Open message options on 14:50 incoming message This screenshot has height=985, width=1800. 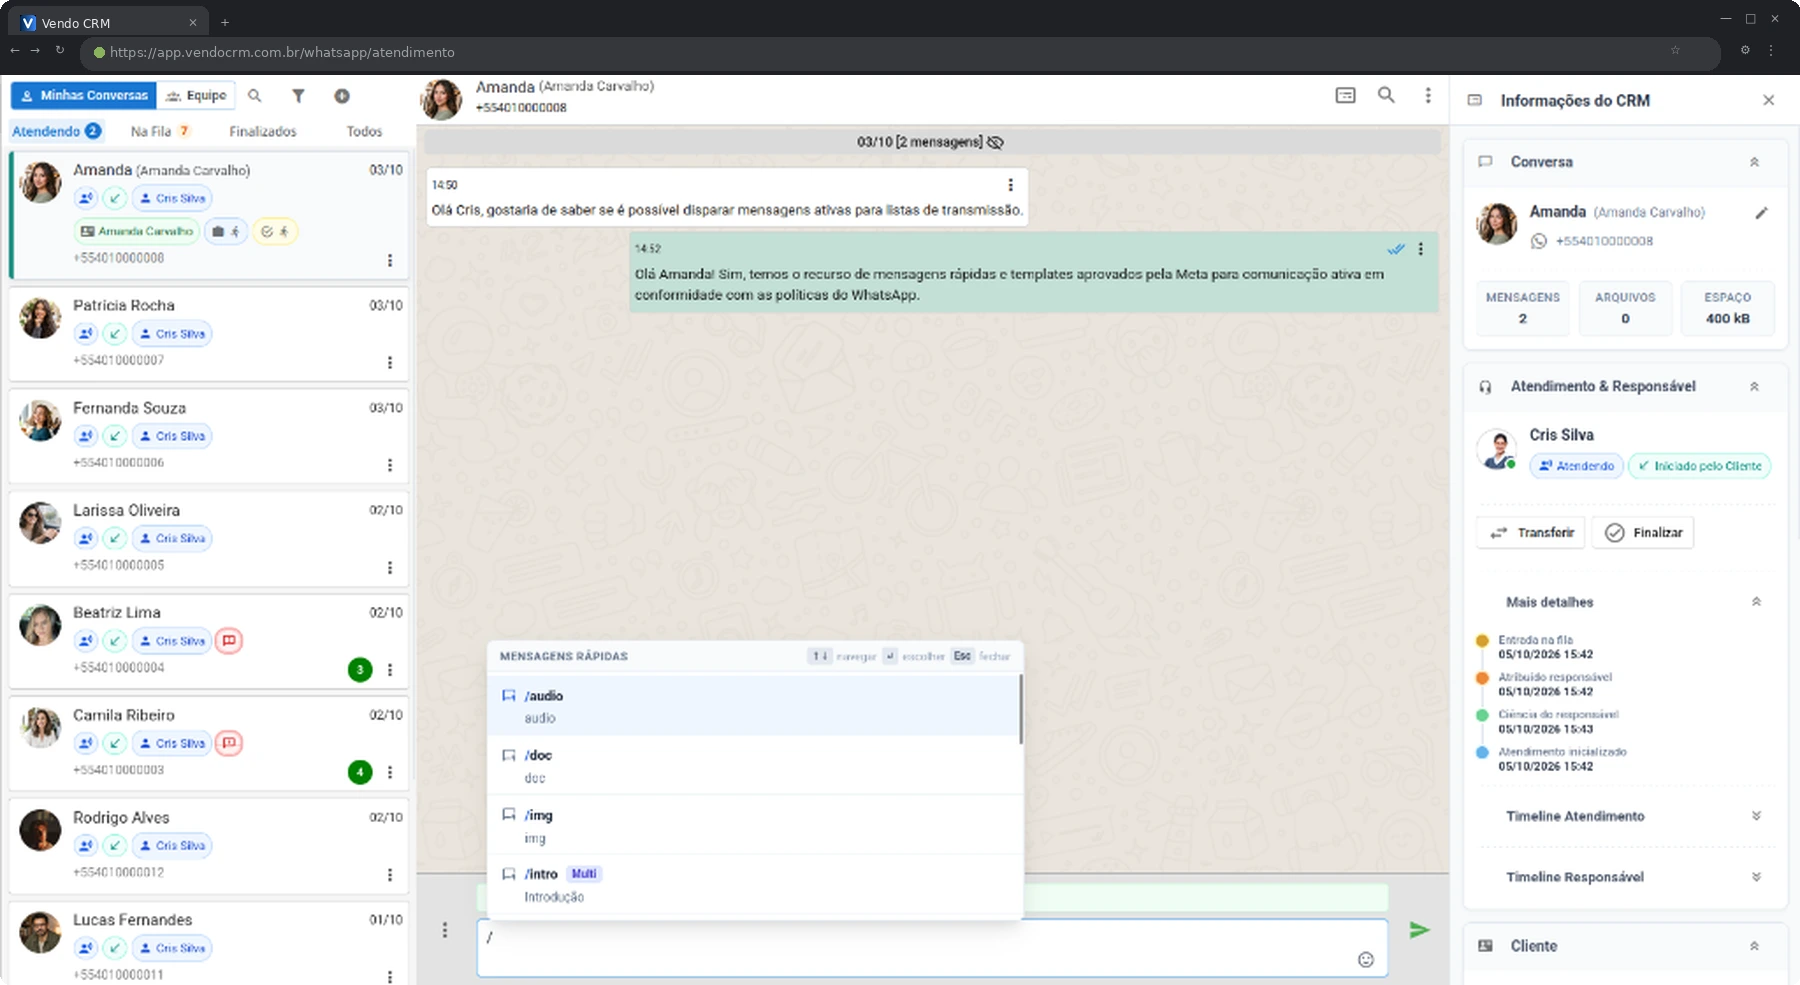[x=1010, y=185]
